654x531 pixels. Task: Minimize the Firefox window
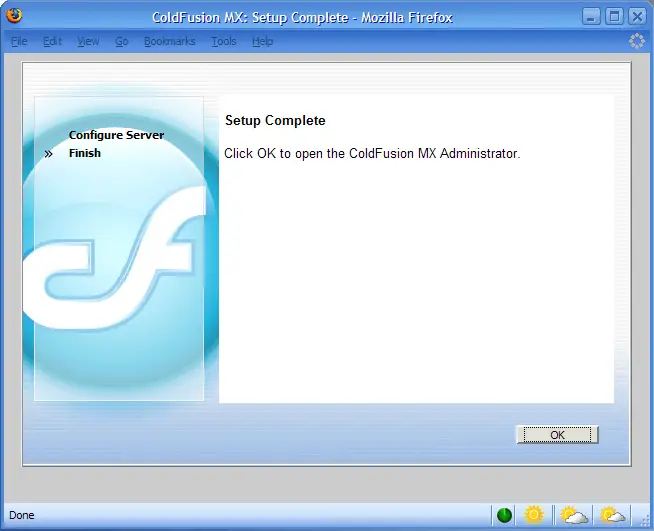click(591, 17)
